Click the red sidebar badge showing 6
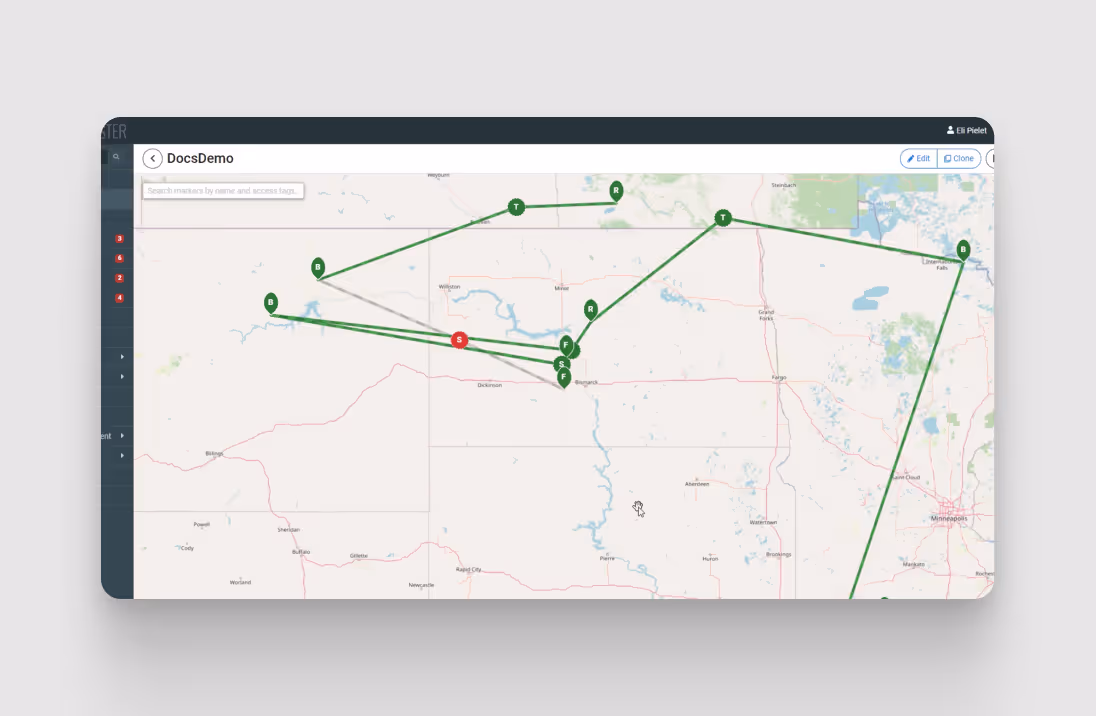Viewport: 1096px width, 716px height. [x=120, y=259]
